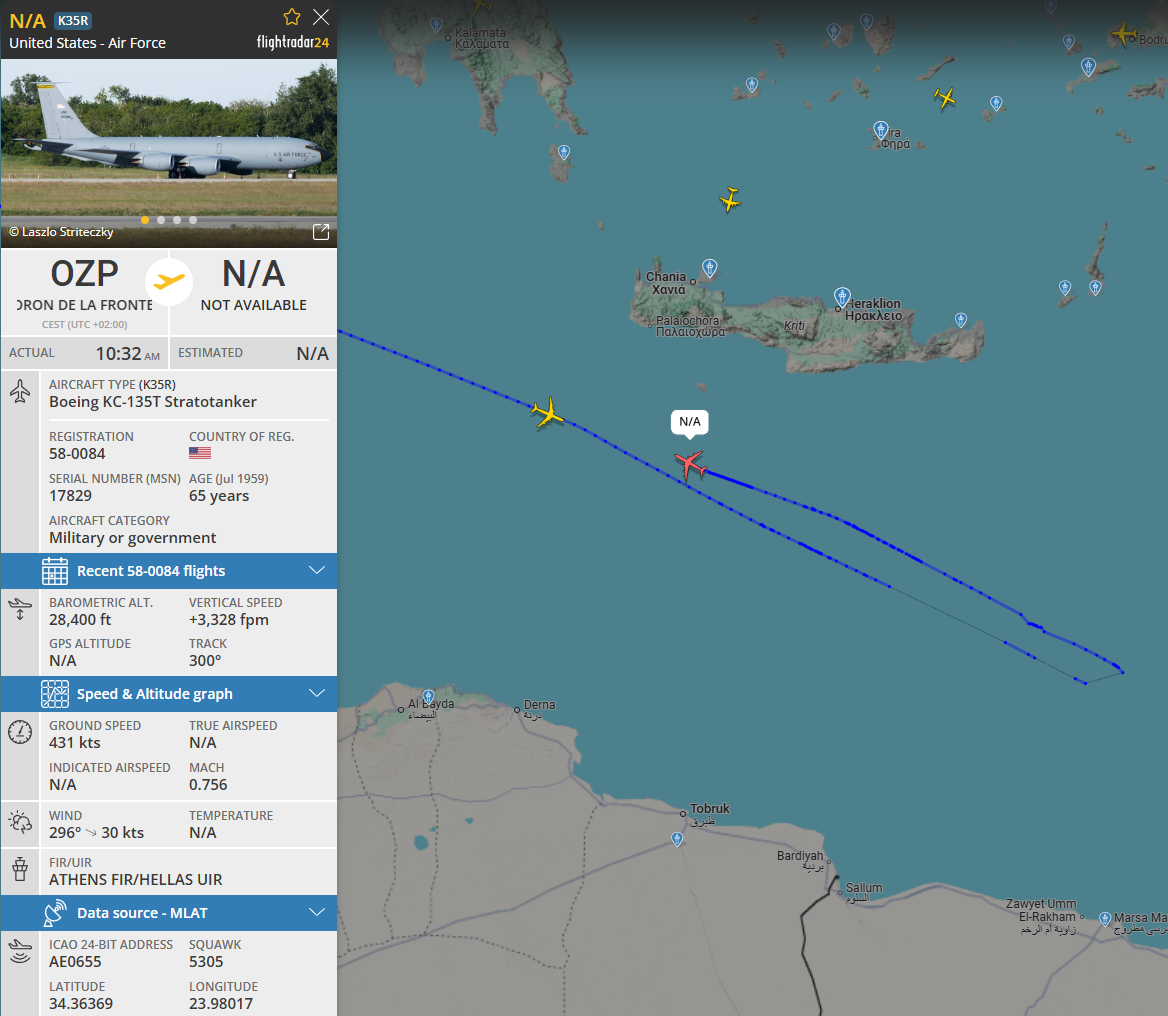
Task: Add flight to favorites with star icon
Action: (292, 17)
